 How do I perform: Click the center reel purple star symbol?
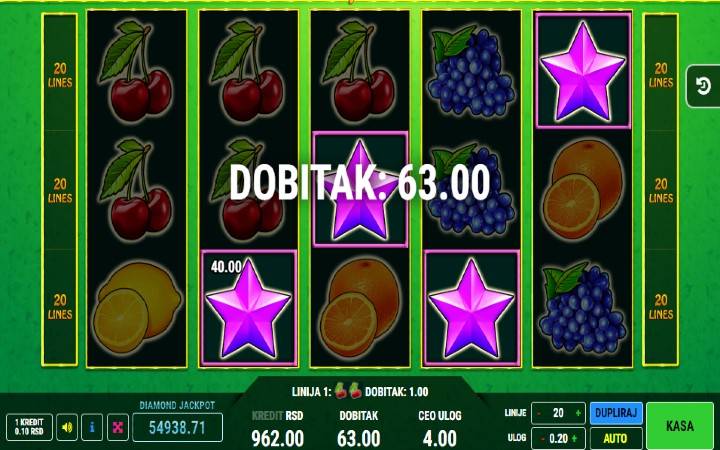pyautogui.click(x=360, y=189)
